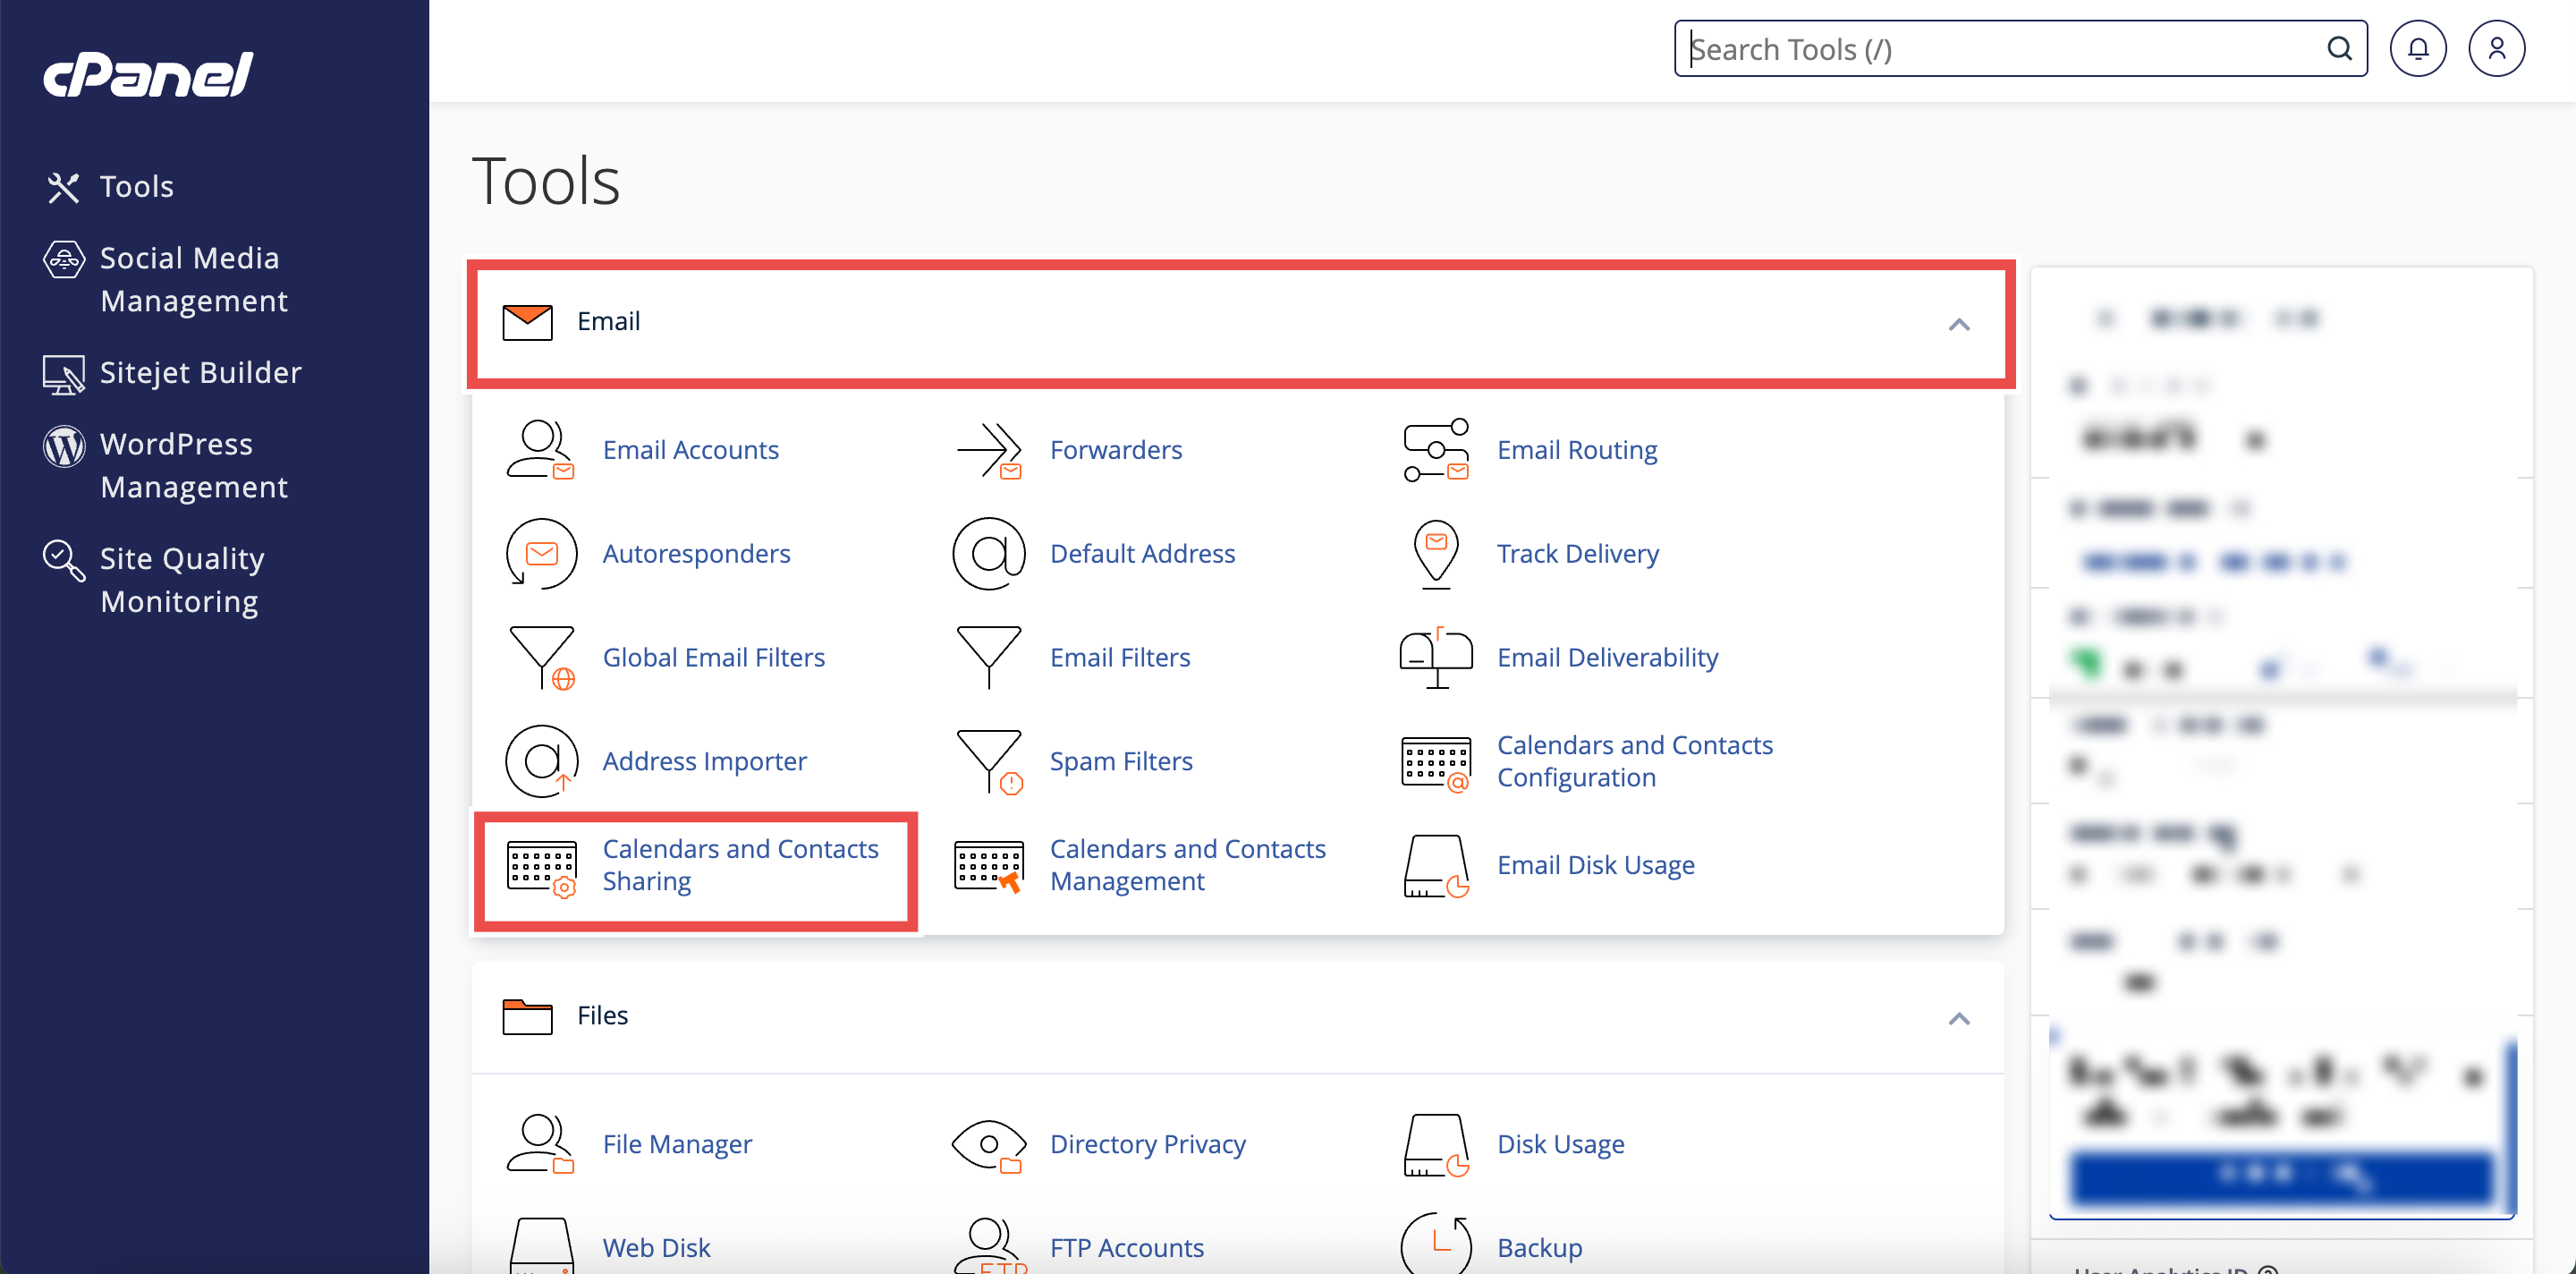This screenshot has height=1274, width=2576.
Task: Open the File Manager link
Action: click(x=676, y=1143)
